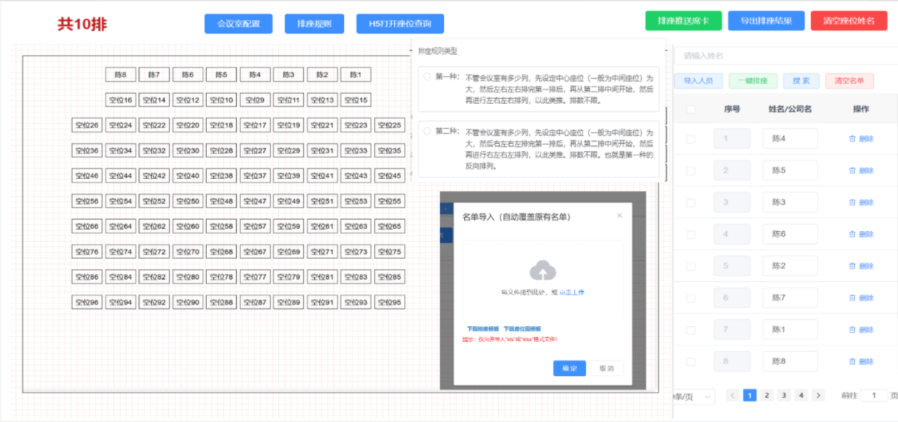
Task: Open the items-per-page dropdown
Action: pyautogui.click(x=692, y=396)
